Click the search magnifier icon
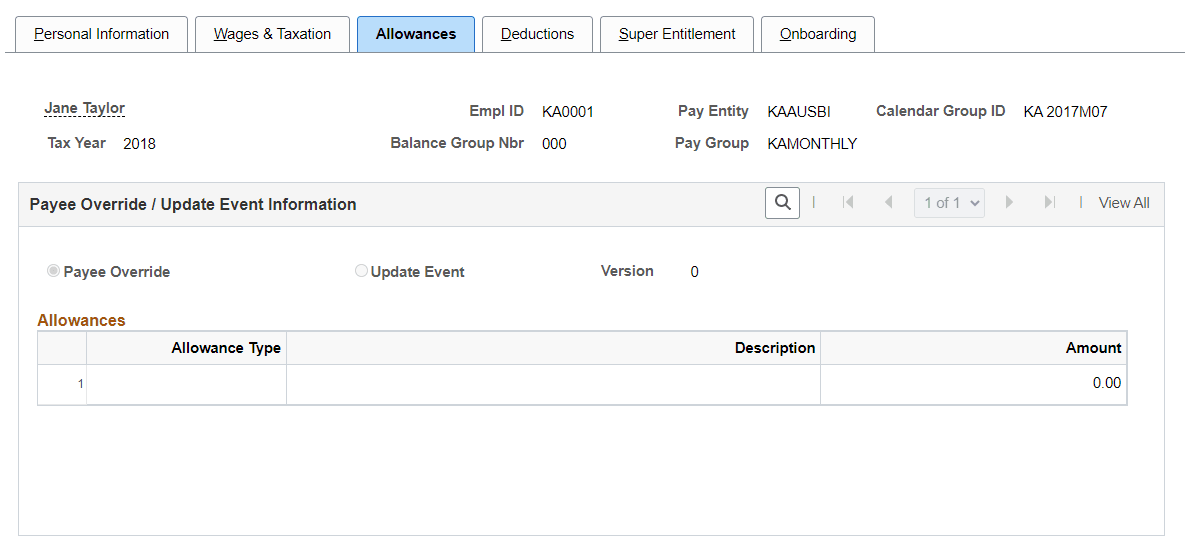Viewport: 1185px width, 549px height. (x=782, y=203)
